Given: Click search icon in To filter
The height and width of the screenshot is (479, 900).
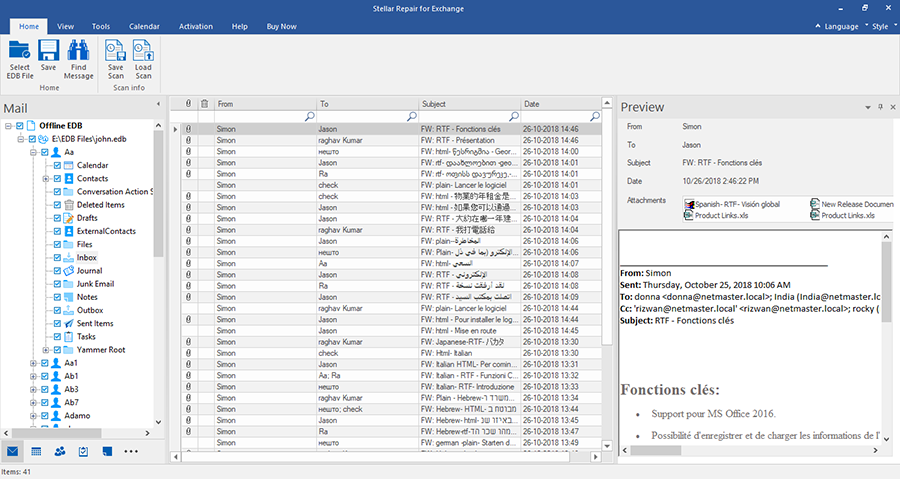Looking at the screenshot, I should tap(412, 116).
